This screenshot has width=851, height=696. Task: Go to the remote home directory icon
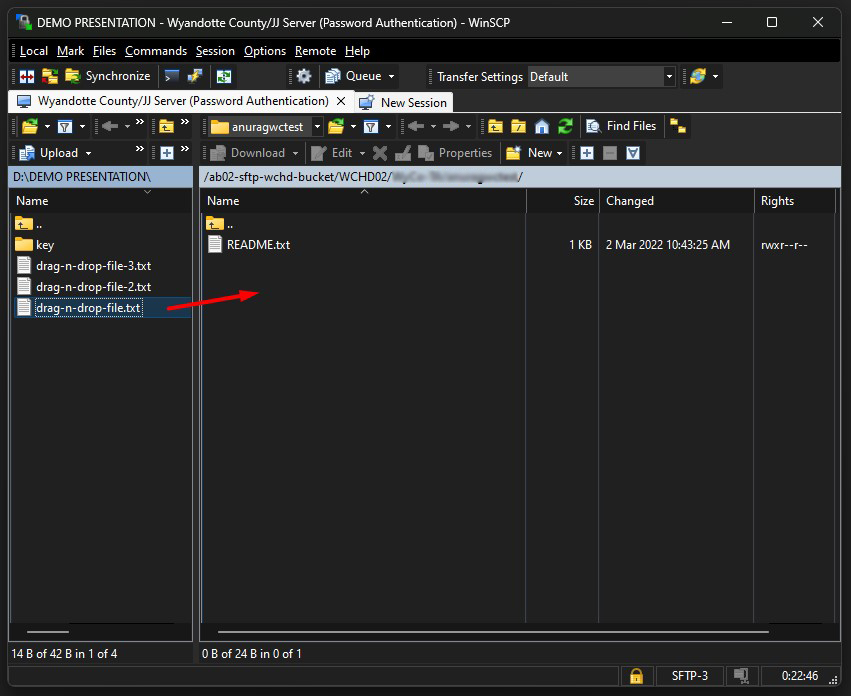pyautogui.click(x=542, y=126)
